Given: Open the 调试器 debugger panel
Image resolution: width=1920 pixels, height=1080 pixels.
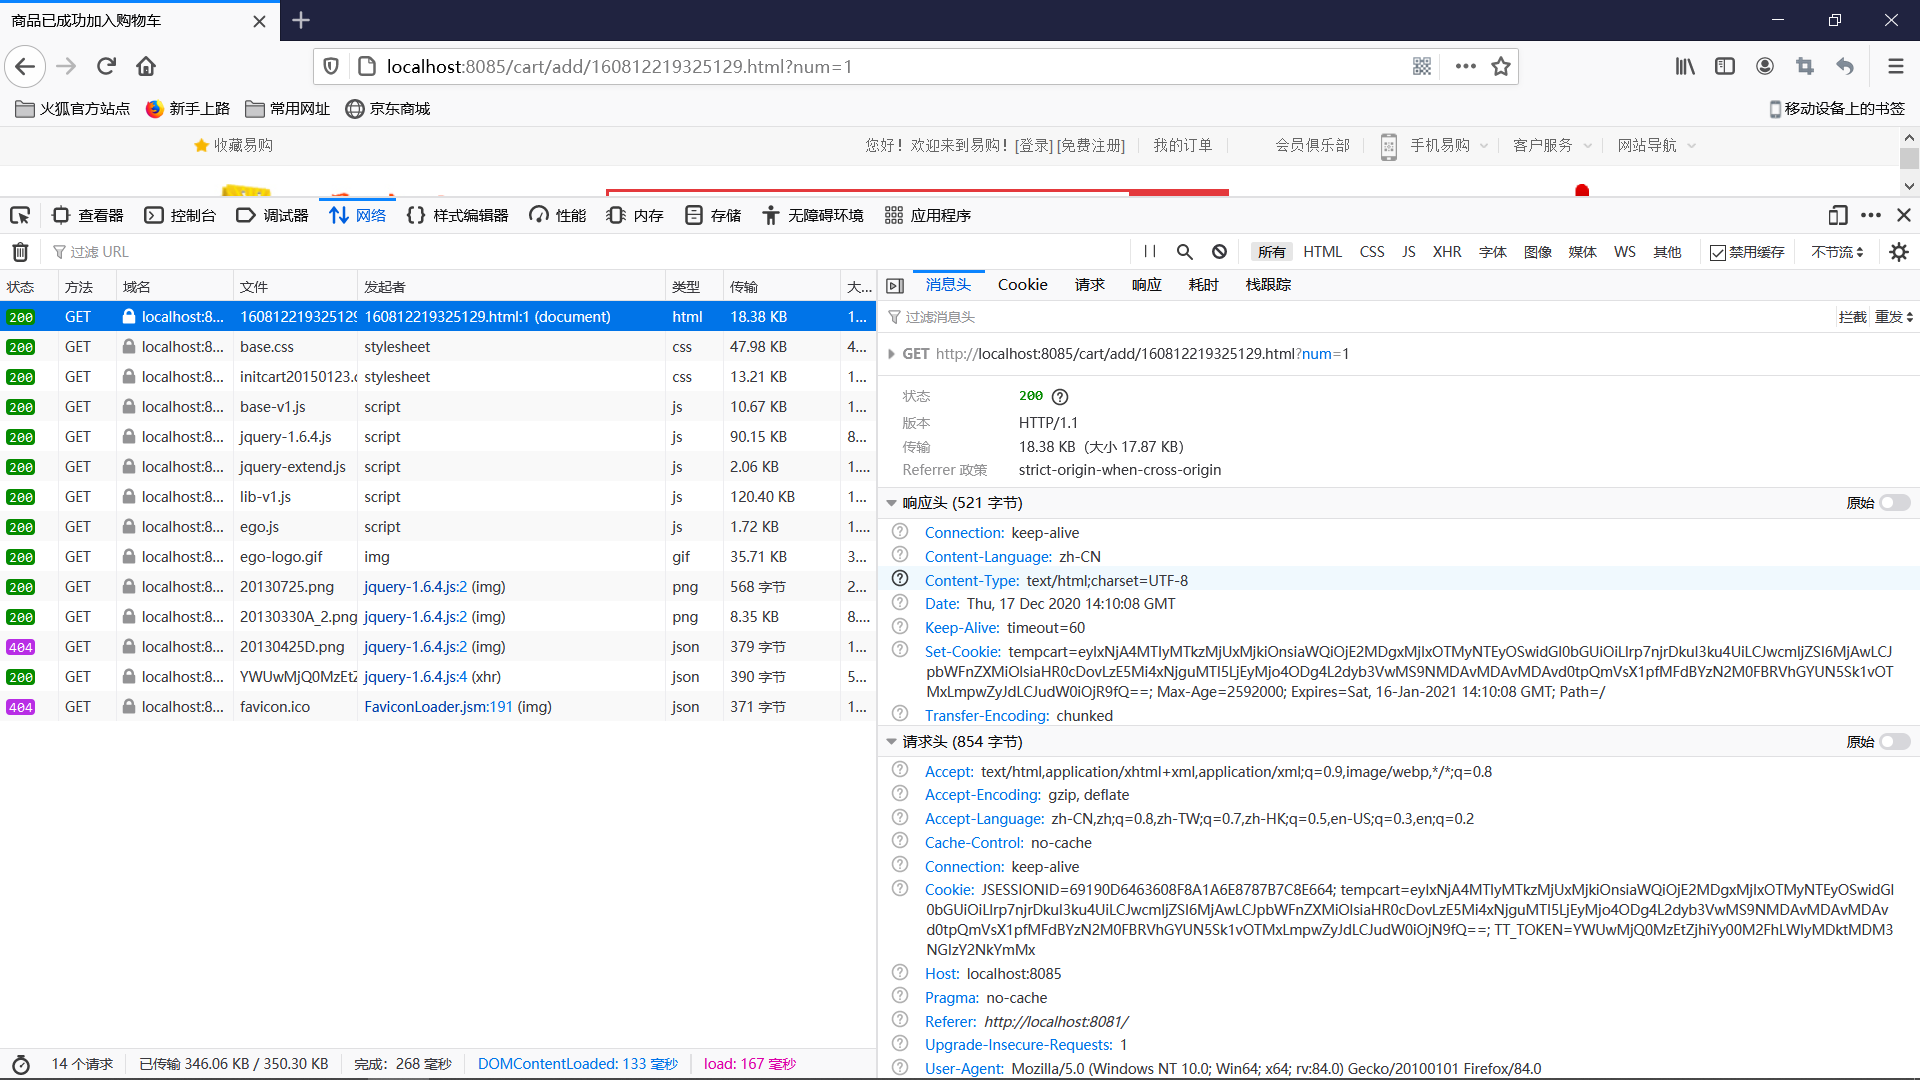Looking at the screenshot, I should (272, 215).
